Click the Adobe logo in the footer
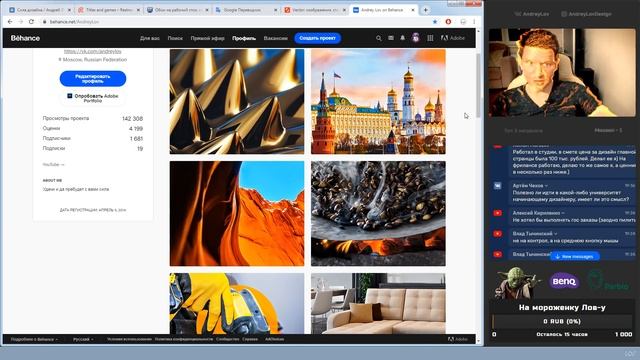 [x=458, y=339]
